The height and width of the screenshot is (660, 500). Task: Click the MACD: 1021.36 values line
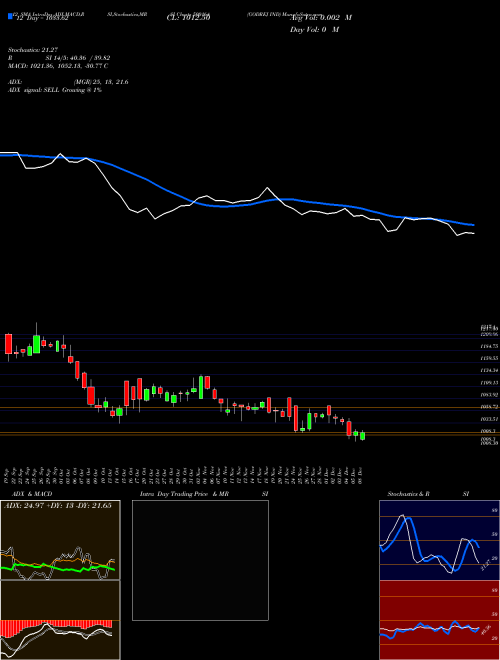58,66
